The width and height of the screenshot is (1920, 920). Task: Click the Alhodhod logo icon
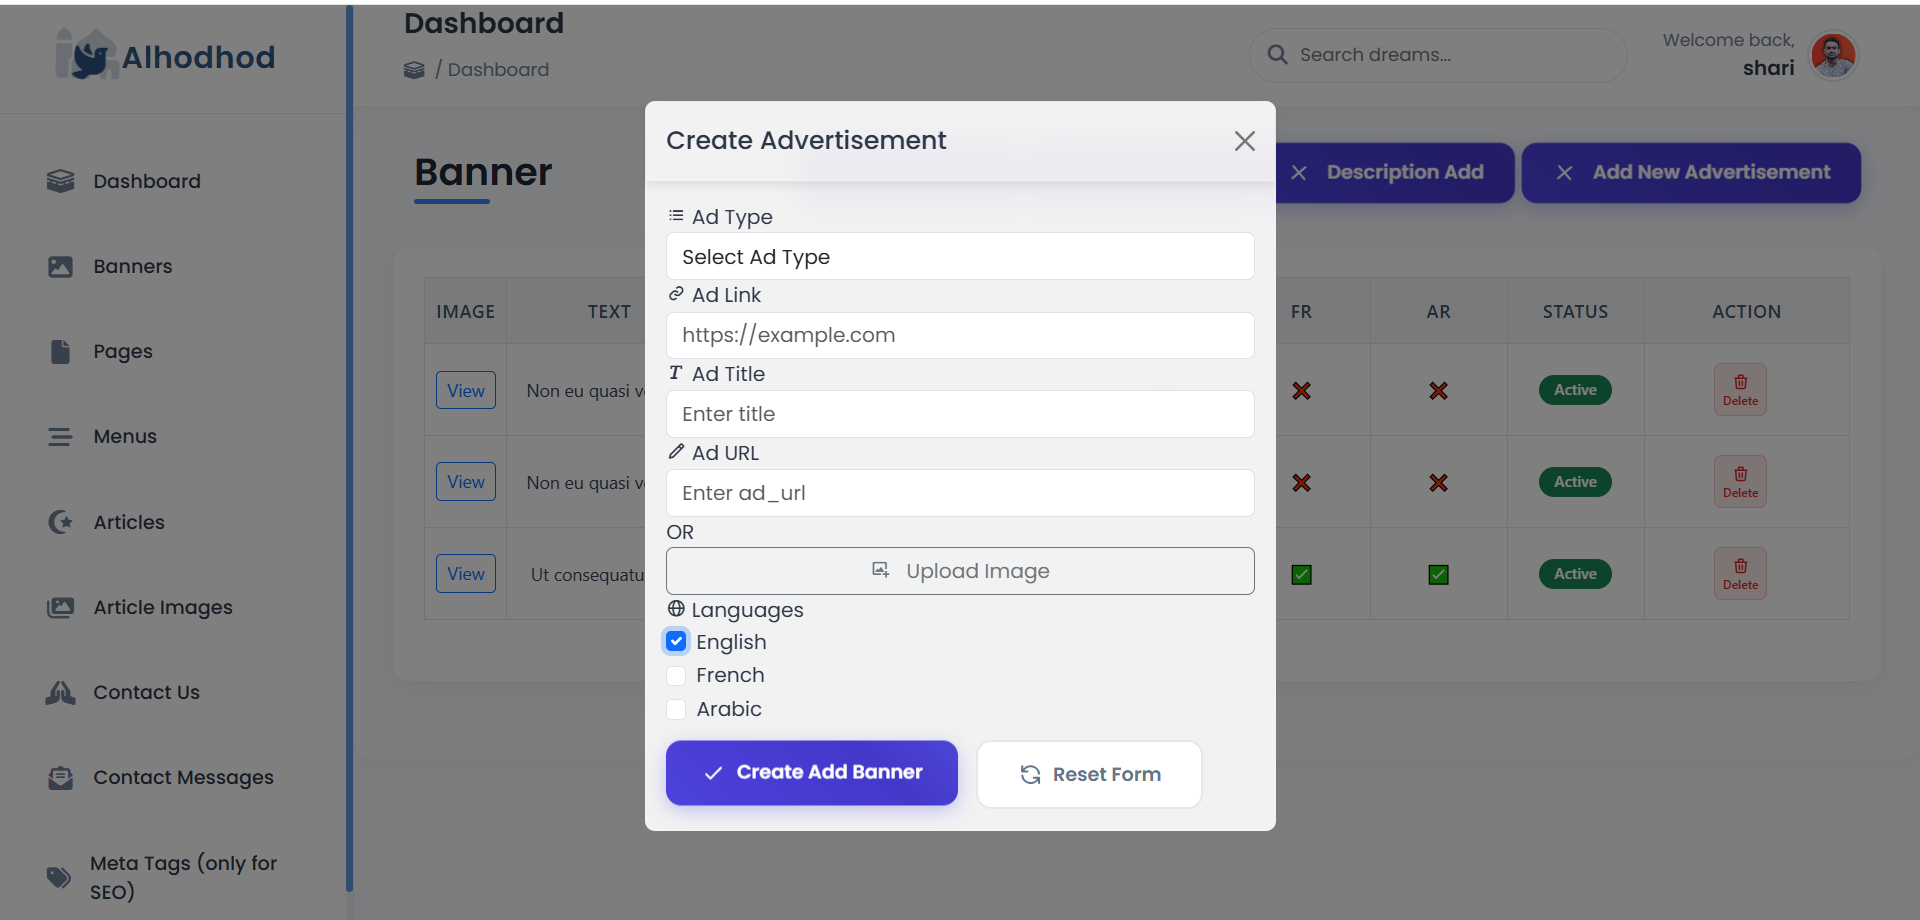[x=86, y=55]
